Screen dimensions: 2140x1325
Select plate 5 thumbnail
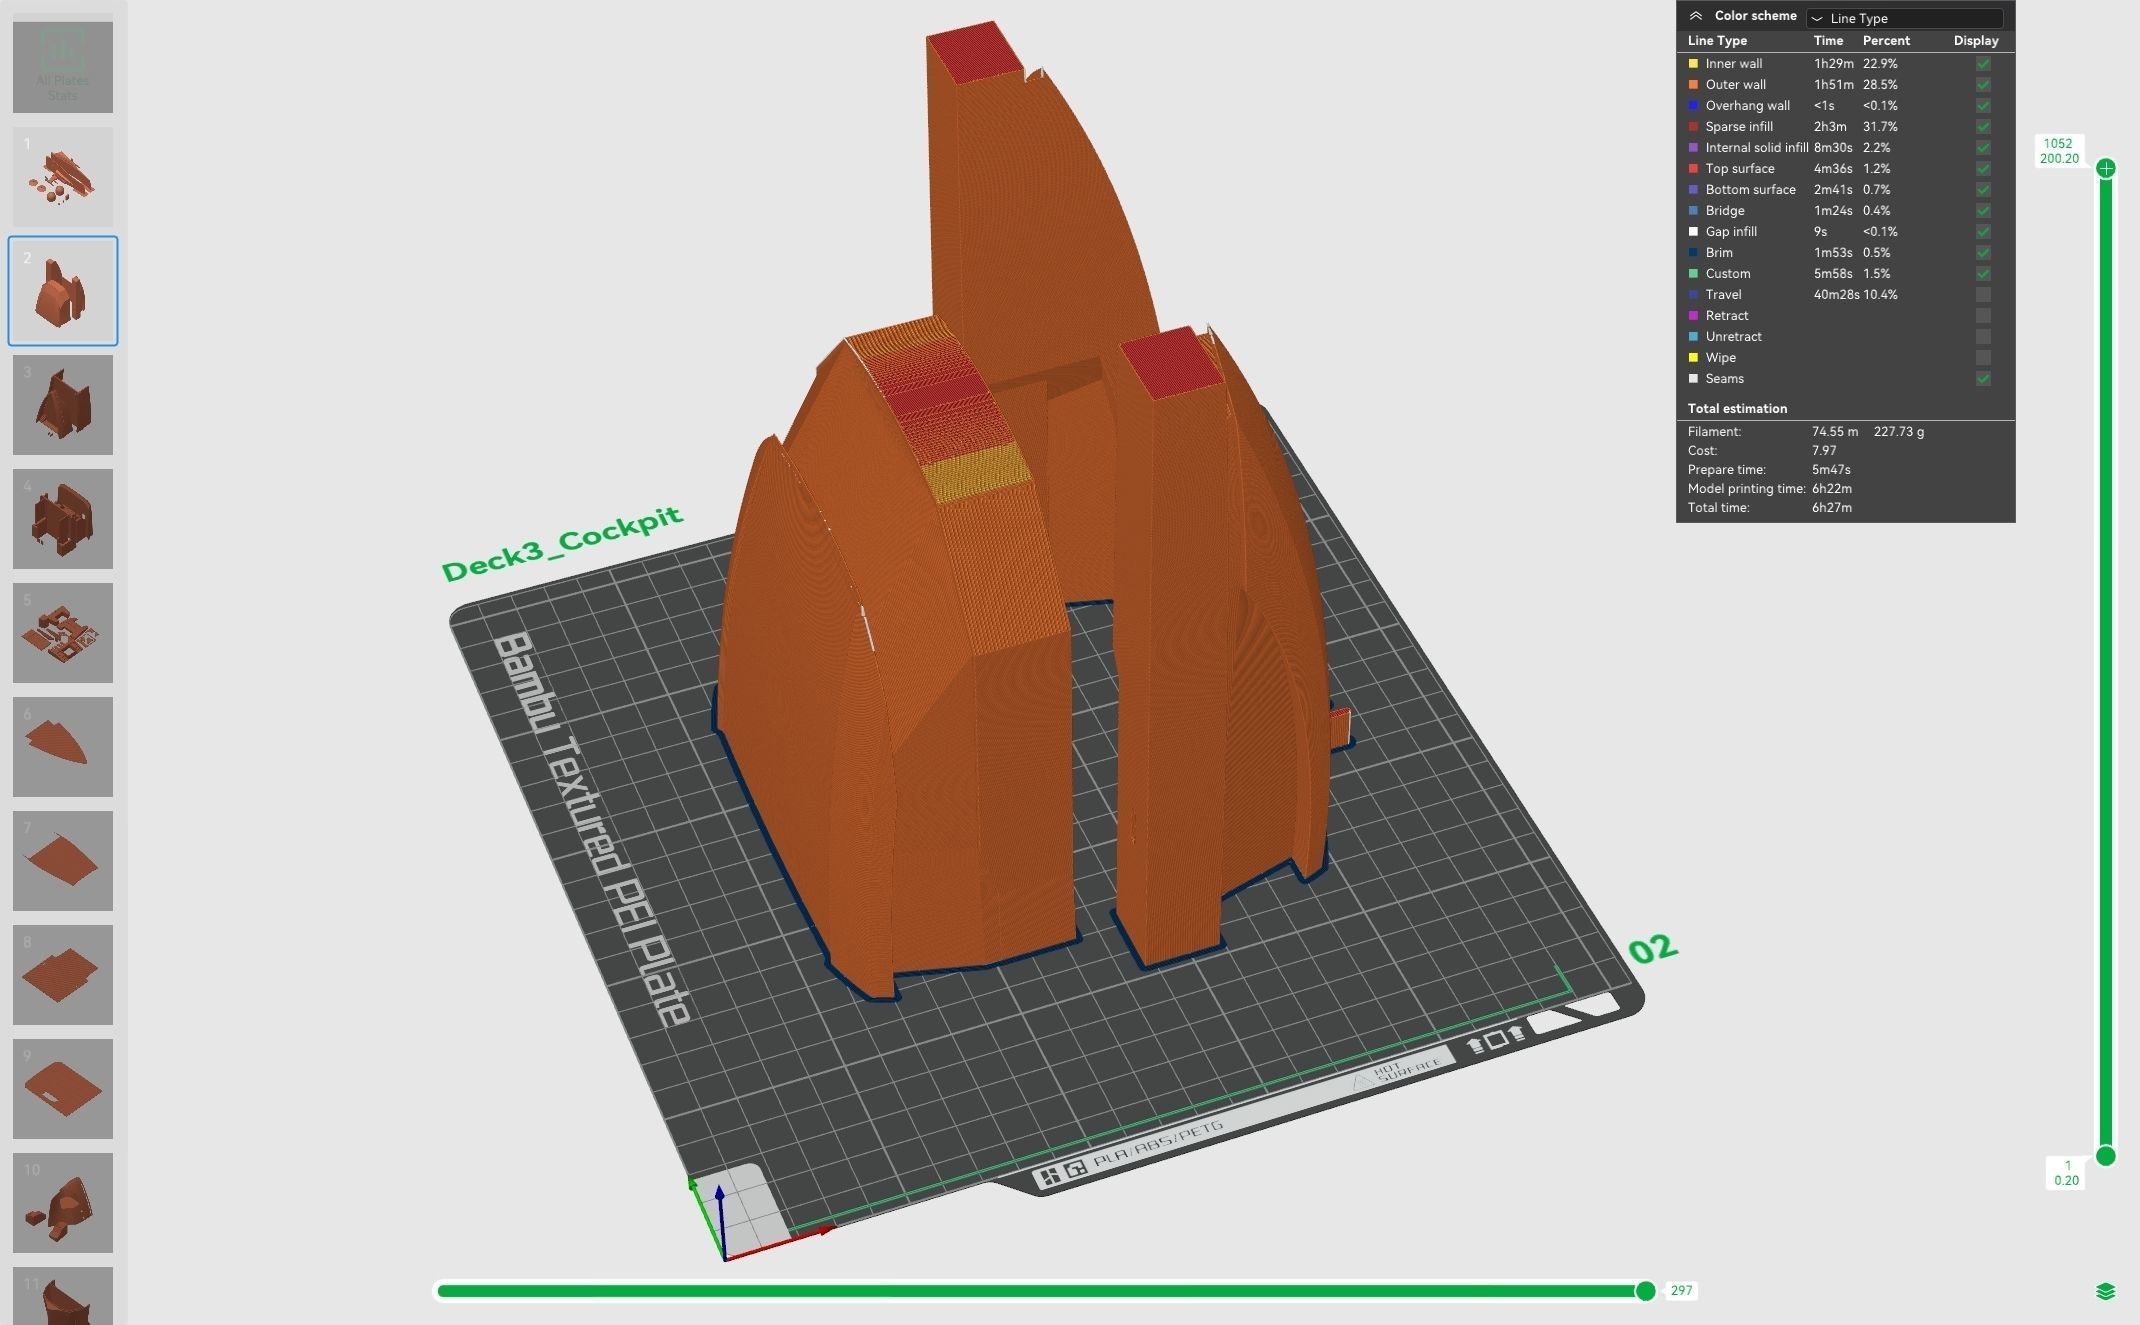click(x=63, y=633)
